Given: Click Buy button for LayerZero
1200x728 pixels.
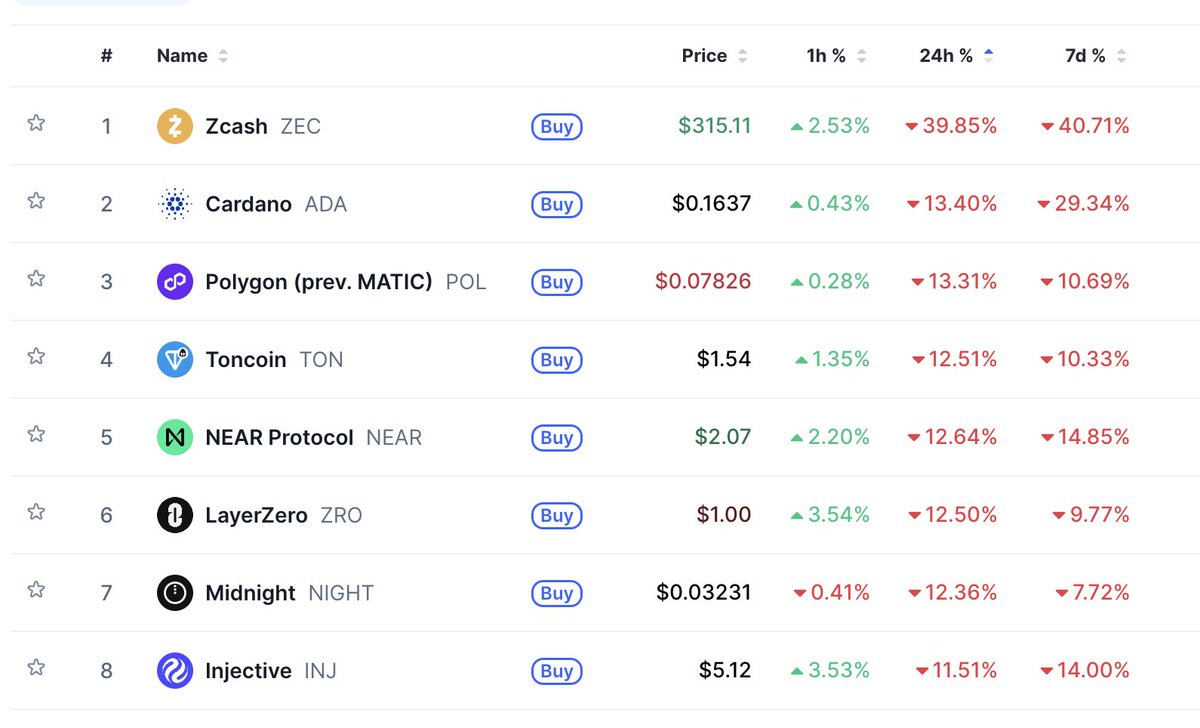Looking at the screenshot, I should click(x=557, y=515).
